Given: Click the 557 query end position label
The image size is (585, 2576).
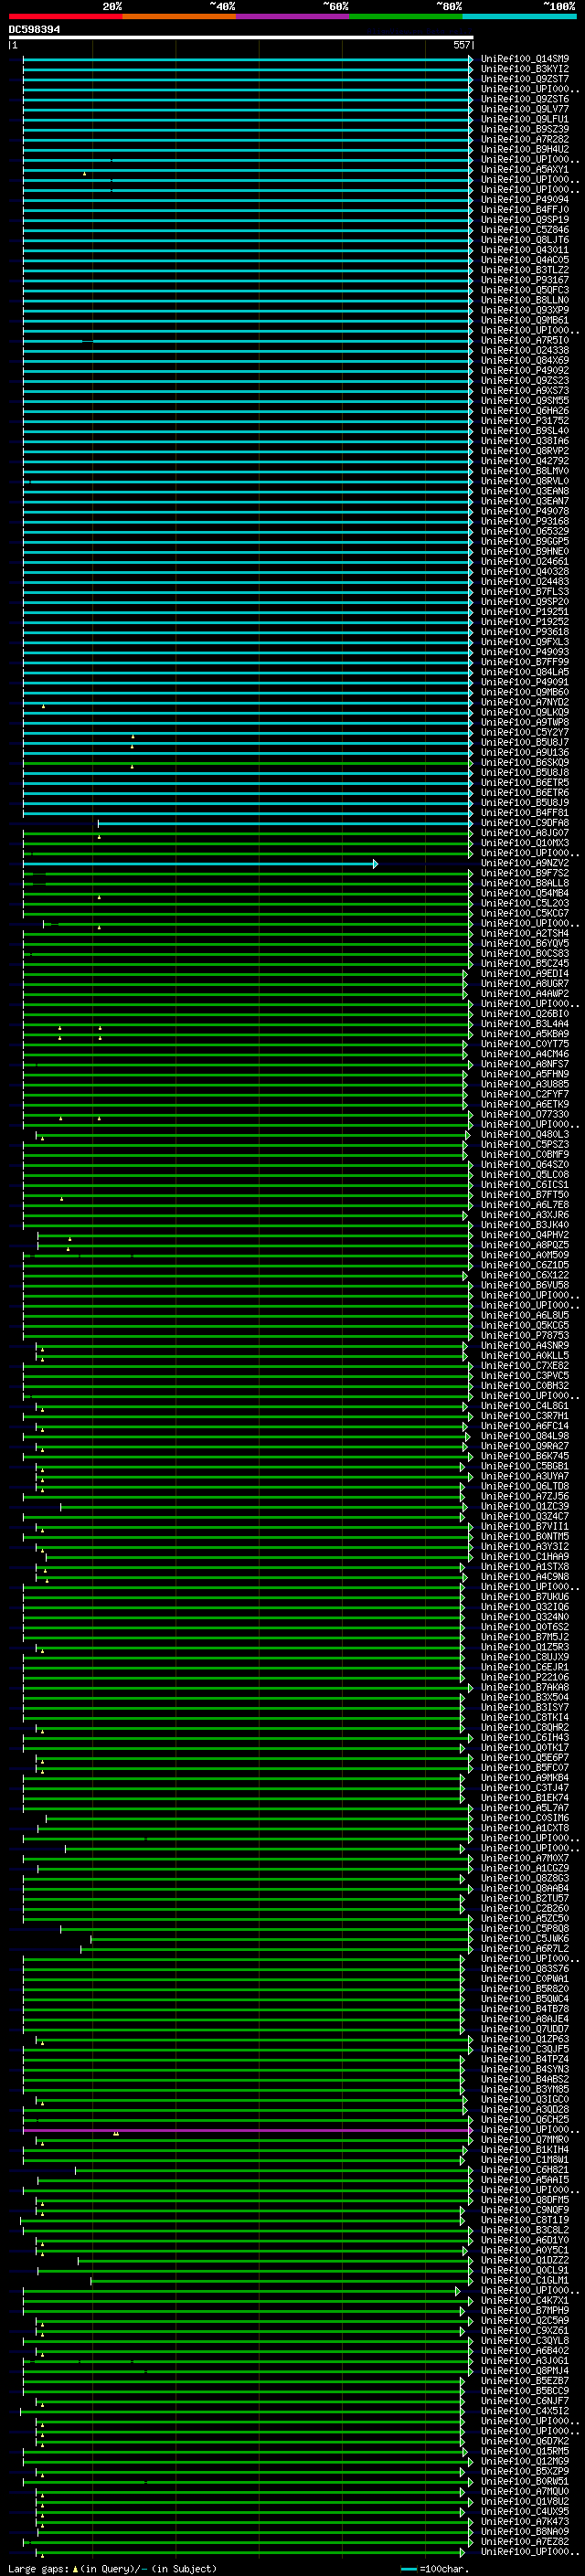Looking at the screenshot, I should pos(461,45).
